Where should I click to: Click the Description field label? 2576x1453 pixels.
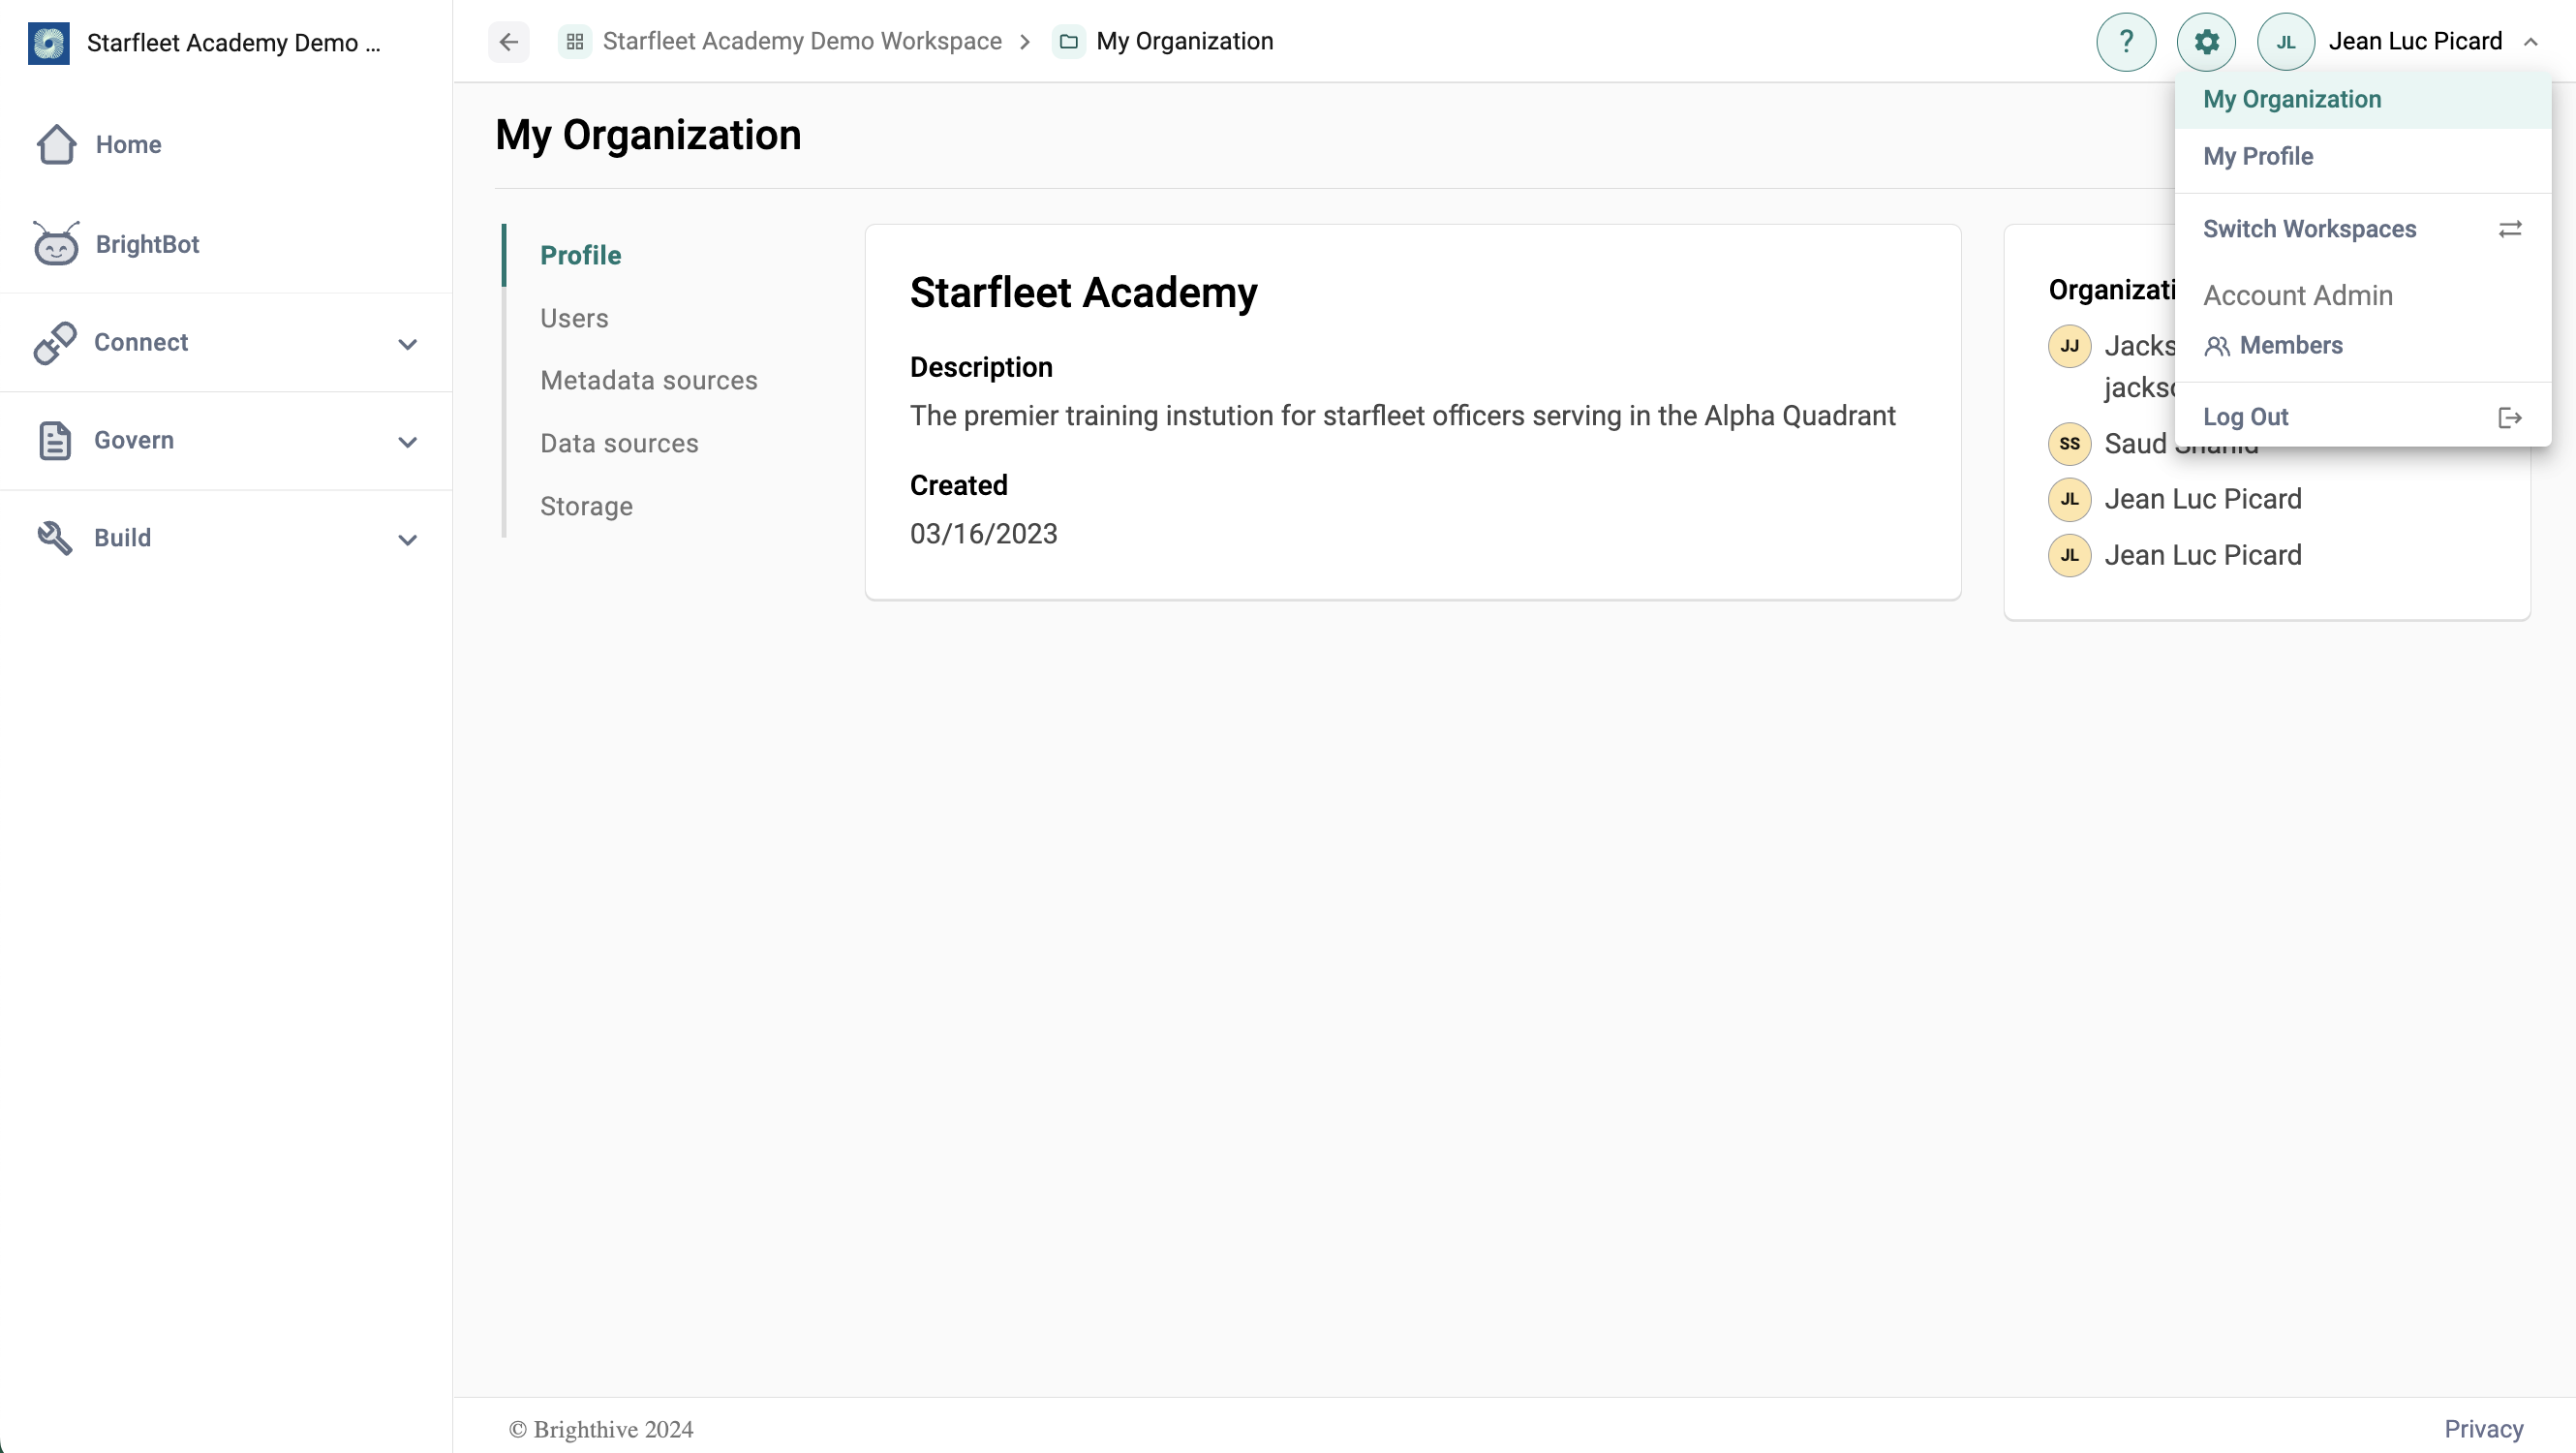coord(981,368)
